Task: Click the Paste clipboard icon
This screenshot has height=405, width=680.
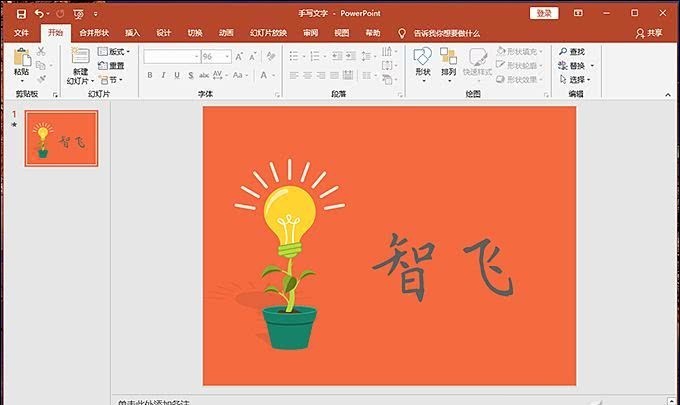Action: click(x=22, y=57)
